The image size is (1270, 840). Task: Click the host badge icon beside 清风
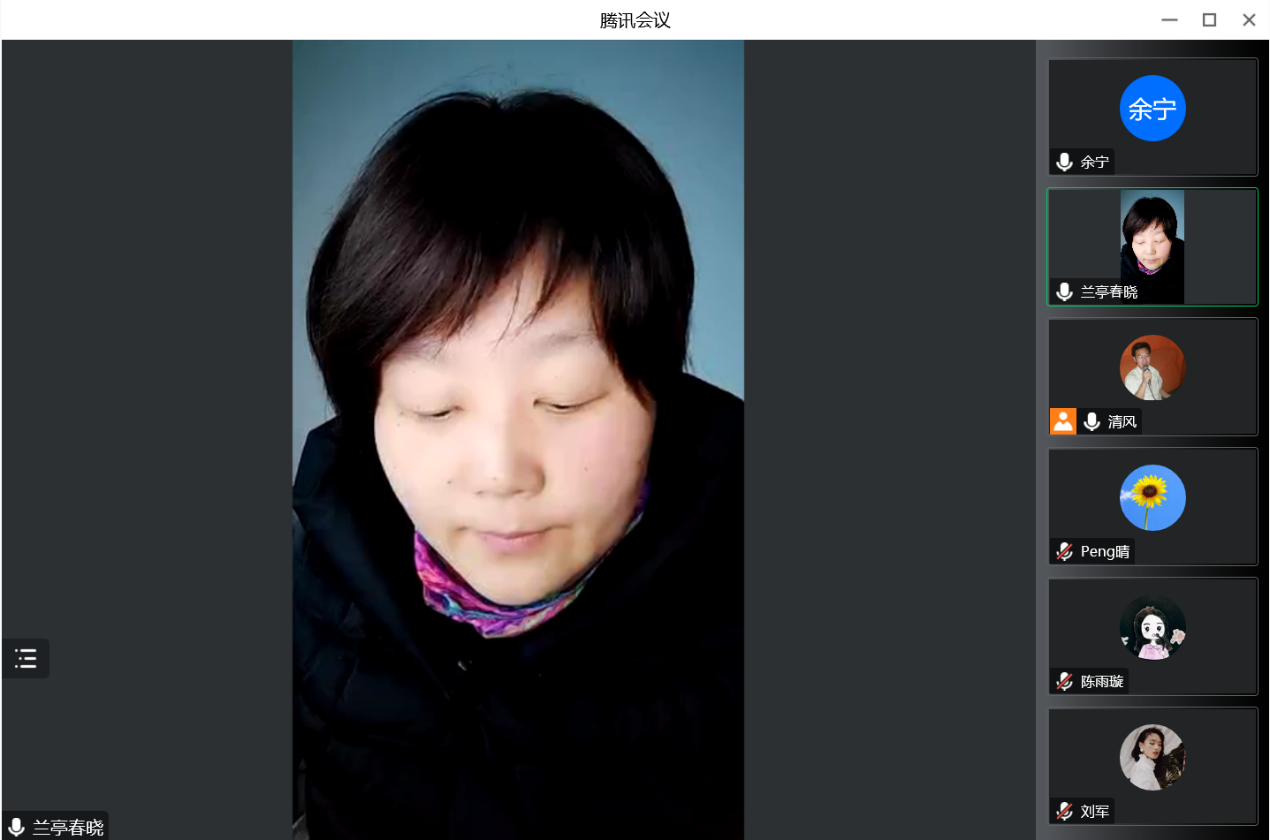coord(1062,421)
